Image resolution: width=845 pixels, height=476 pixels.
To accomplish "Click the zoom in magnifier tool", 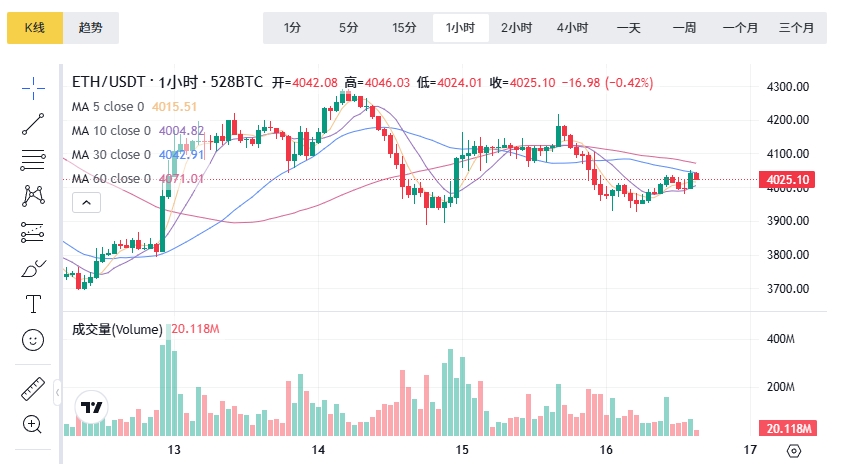I will click(33, 424).
